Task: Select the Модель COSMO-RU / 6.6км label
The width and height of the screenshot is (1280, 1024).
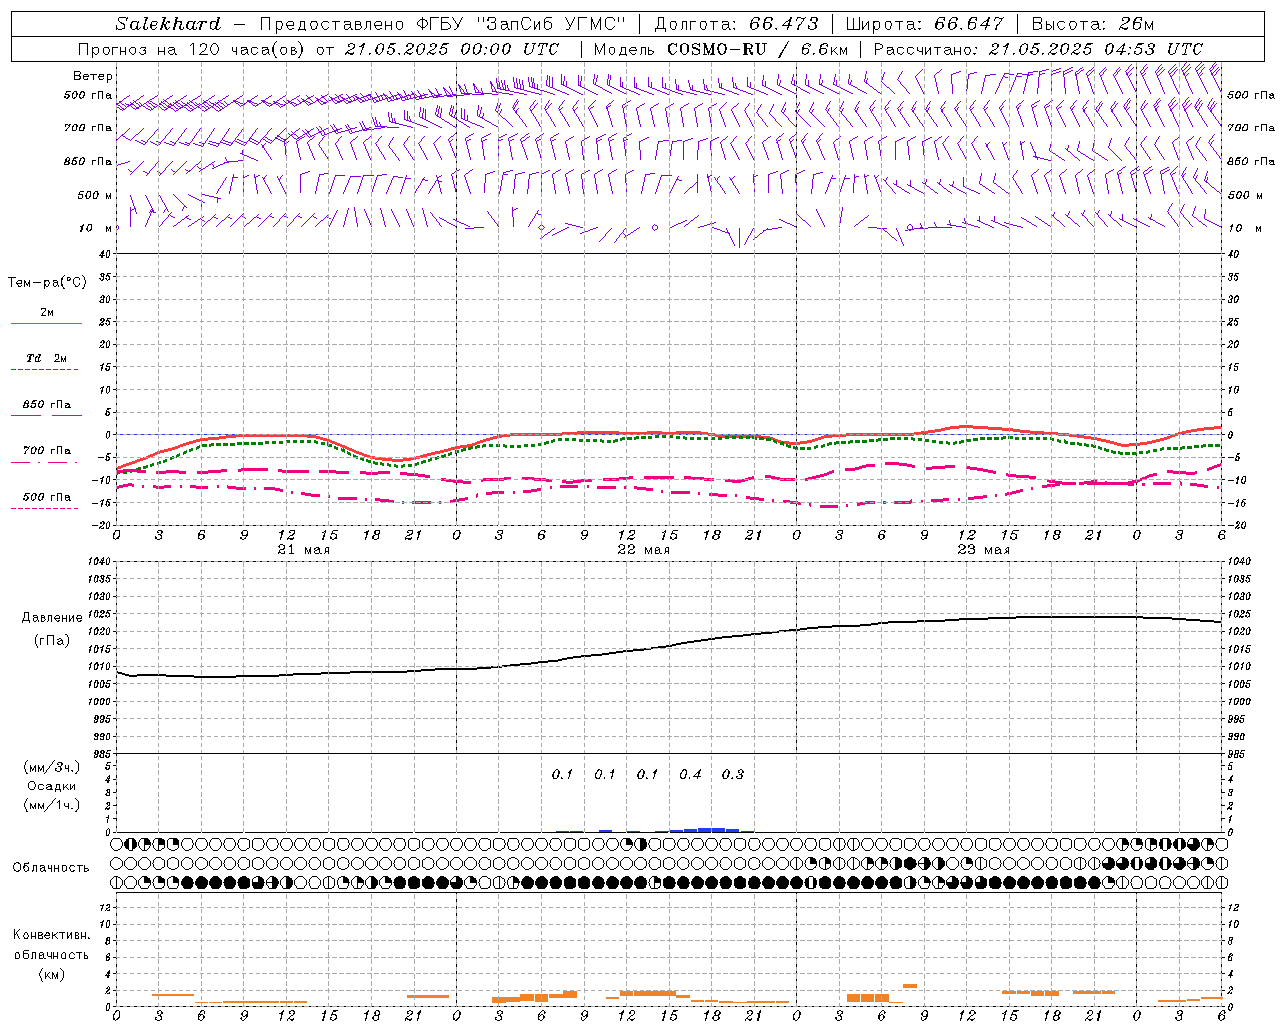Action: tap(721, 49)
